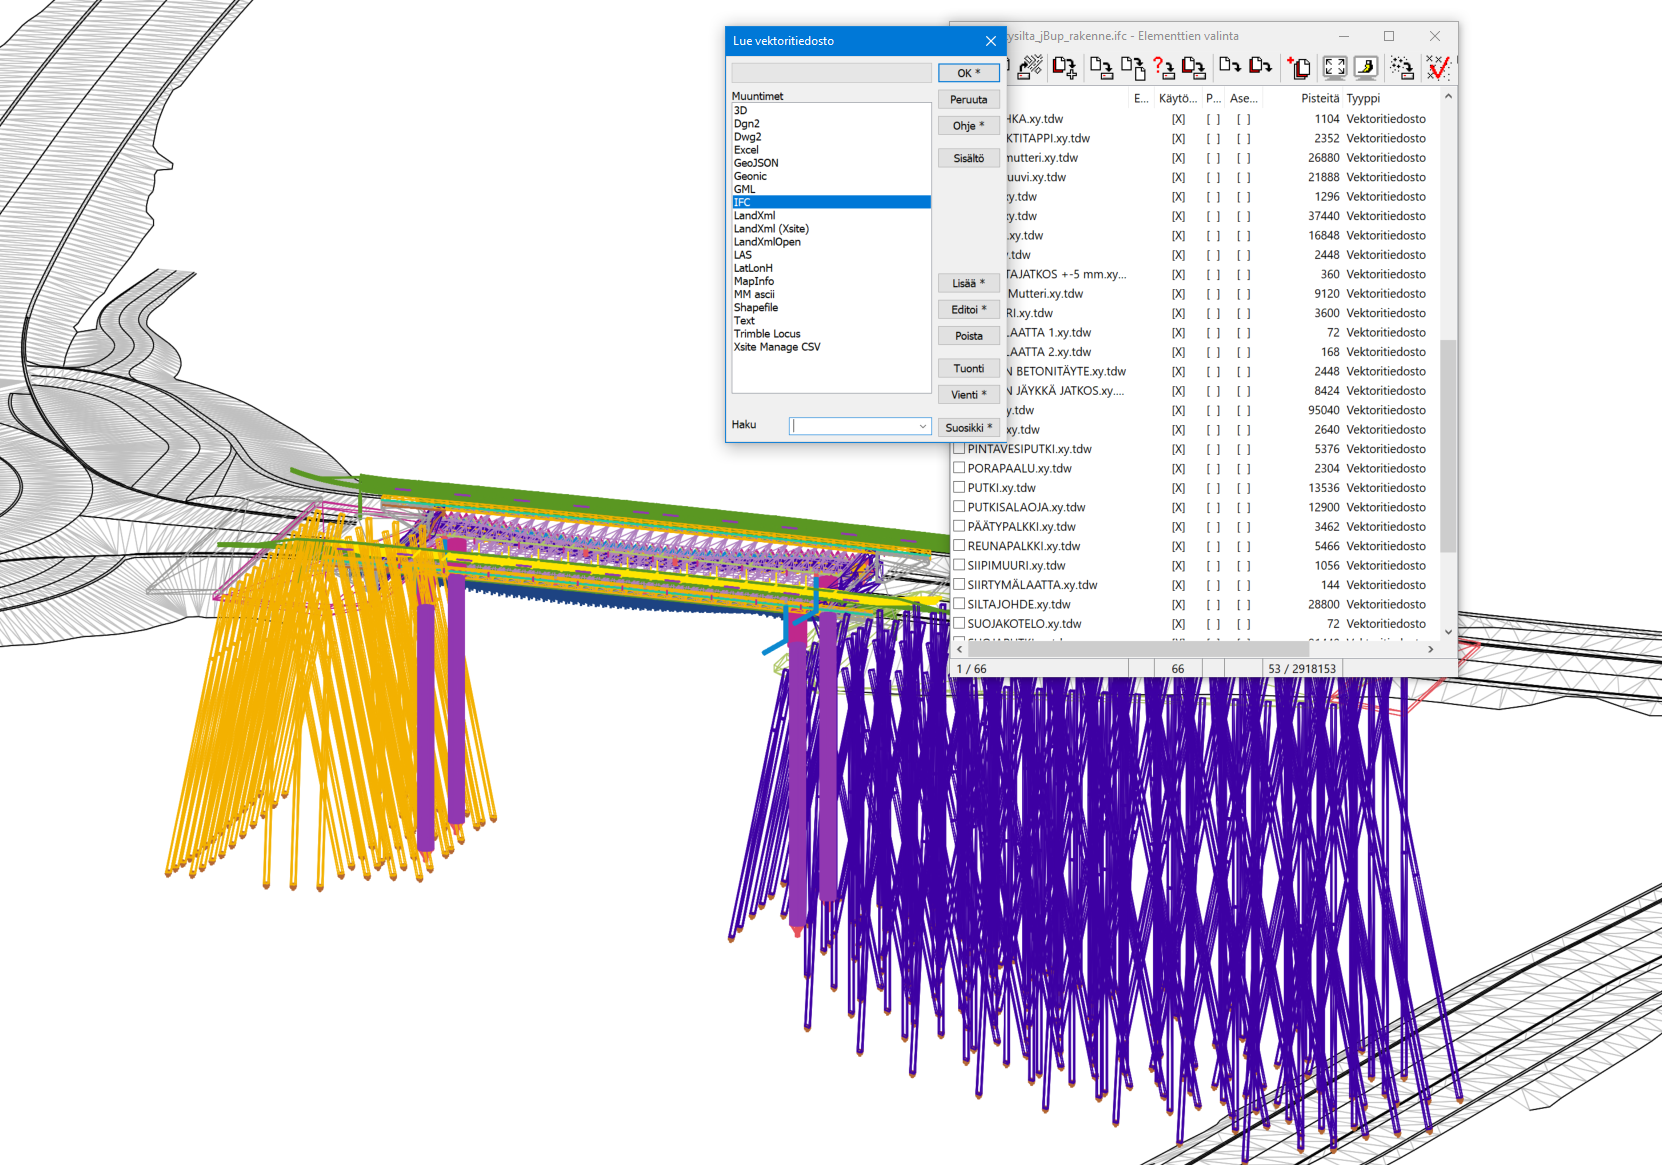This screenshot has height=1165, width=1662.
Task: Click the hatched lines with arrow icon
Action: [x=1030, y=67]
